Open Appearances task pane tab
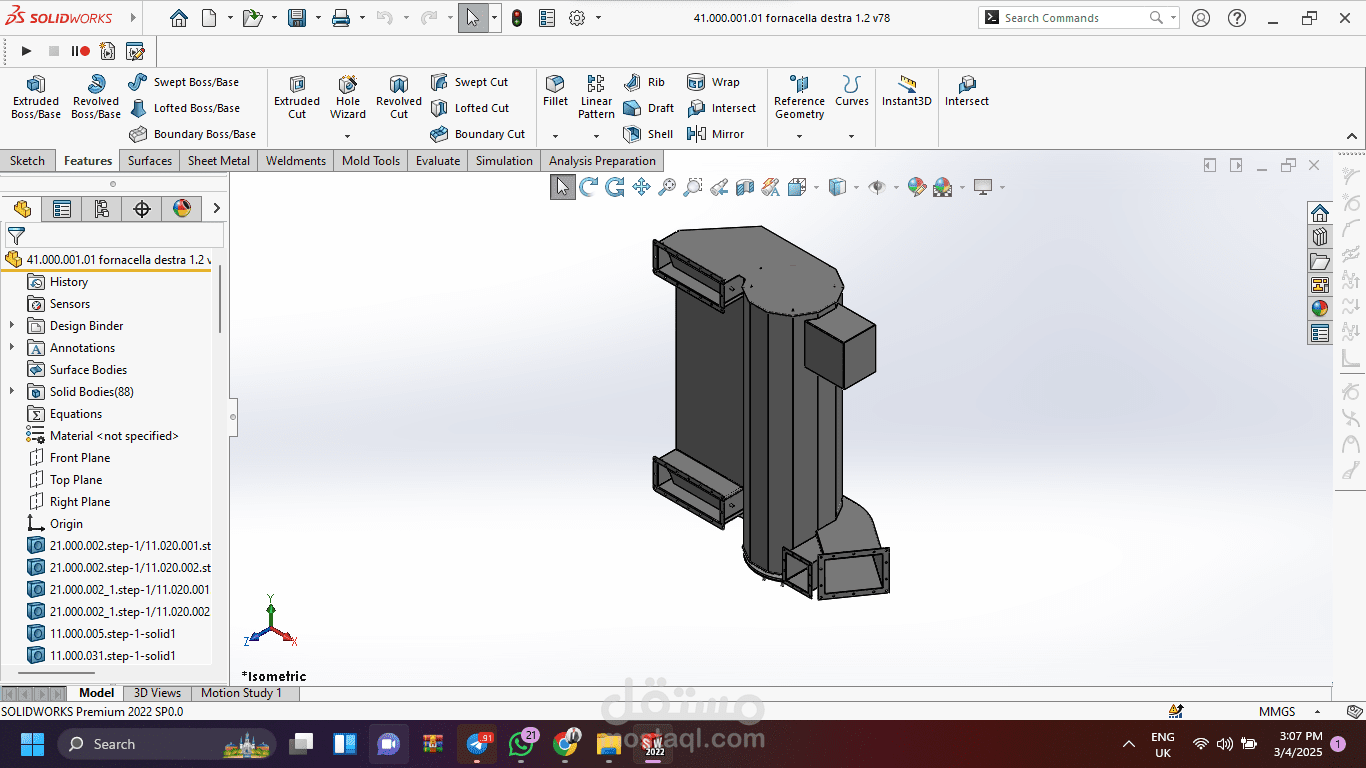The image size is (1366, 768). pyautogui.click(x=1320, y=309)
